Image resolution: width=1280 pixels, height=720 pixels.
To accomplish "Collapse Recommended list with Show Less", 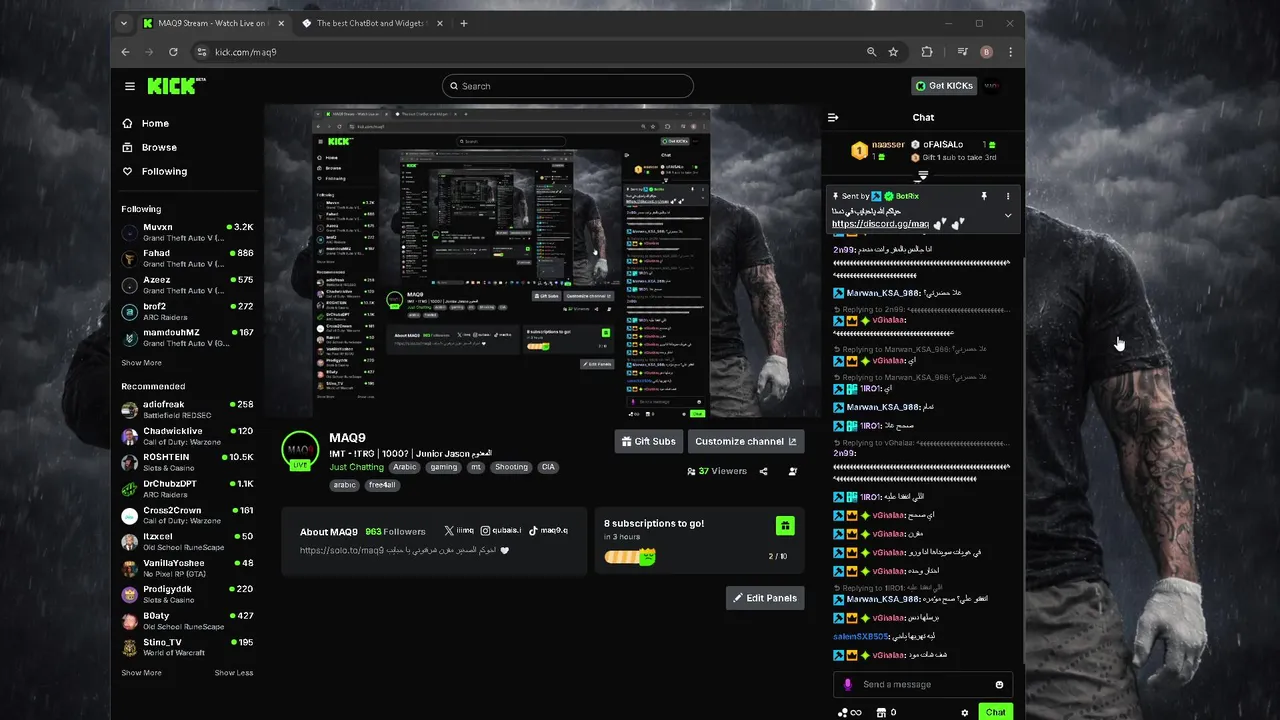I will click(234, 673).
